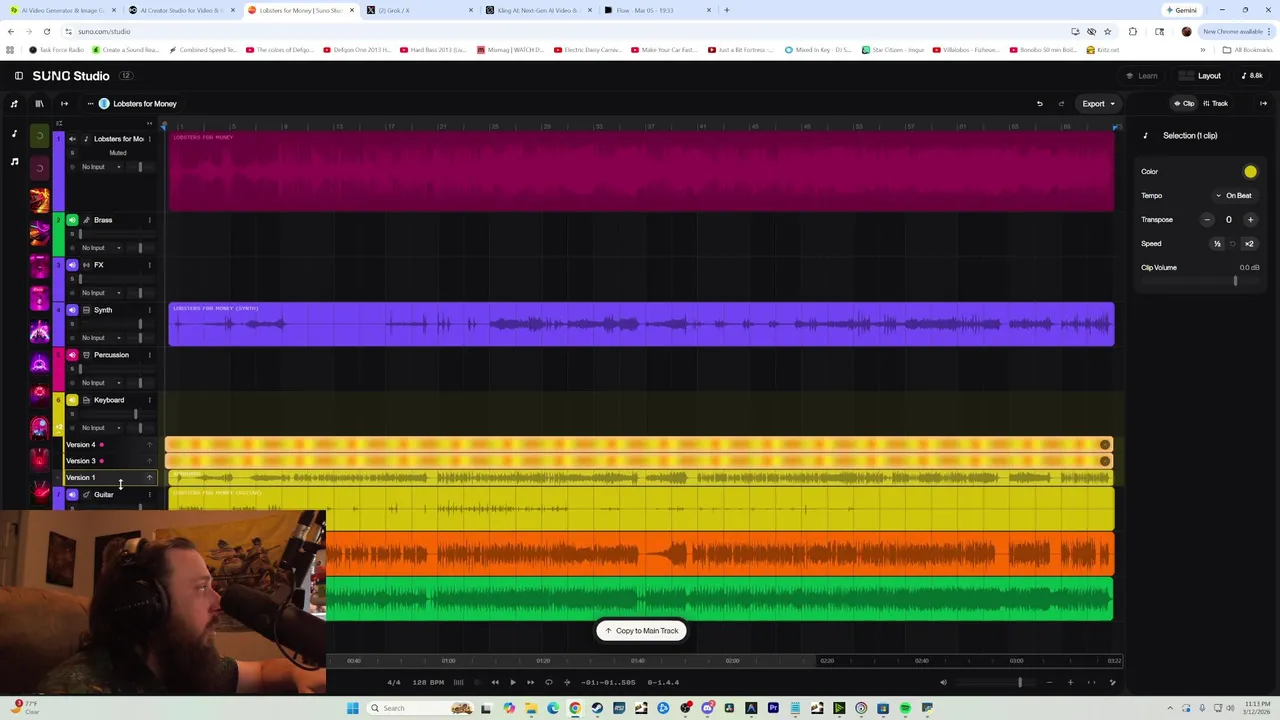
Task: Click the fit-width horizontal arrows icon
Action: click(x=1091, y=682)
